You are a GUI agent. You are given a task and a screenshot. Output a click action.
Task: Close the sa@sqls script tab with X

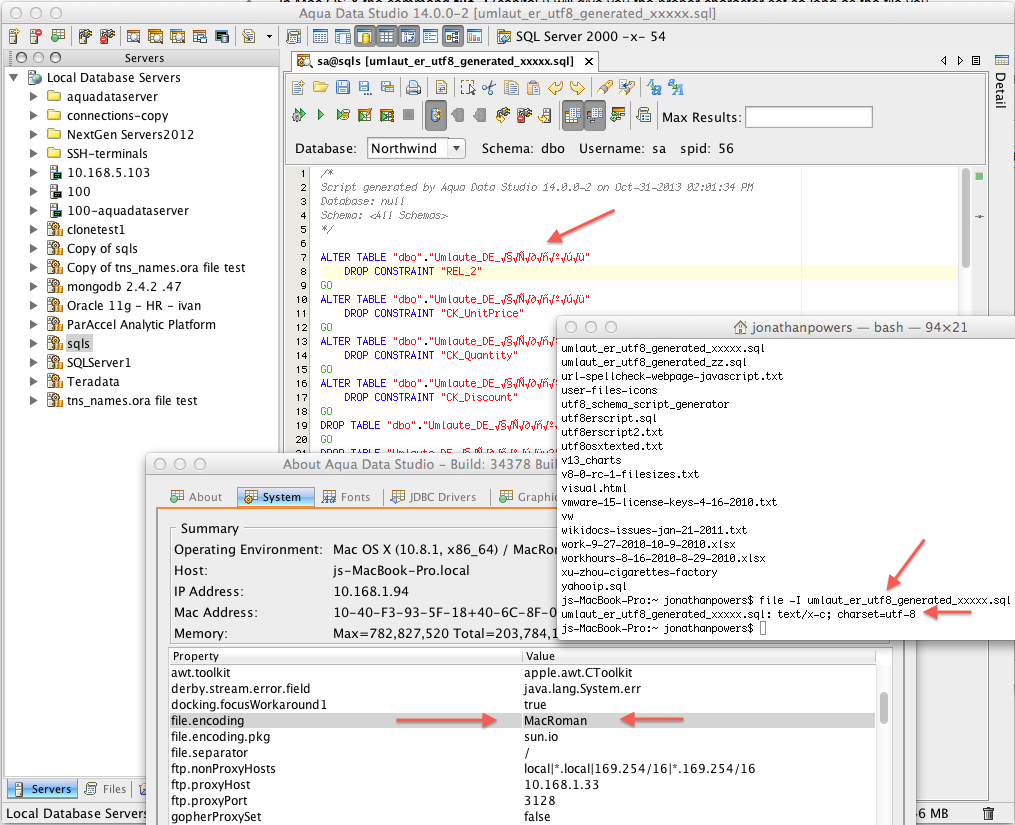tap(588, 62)
